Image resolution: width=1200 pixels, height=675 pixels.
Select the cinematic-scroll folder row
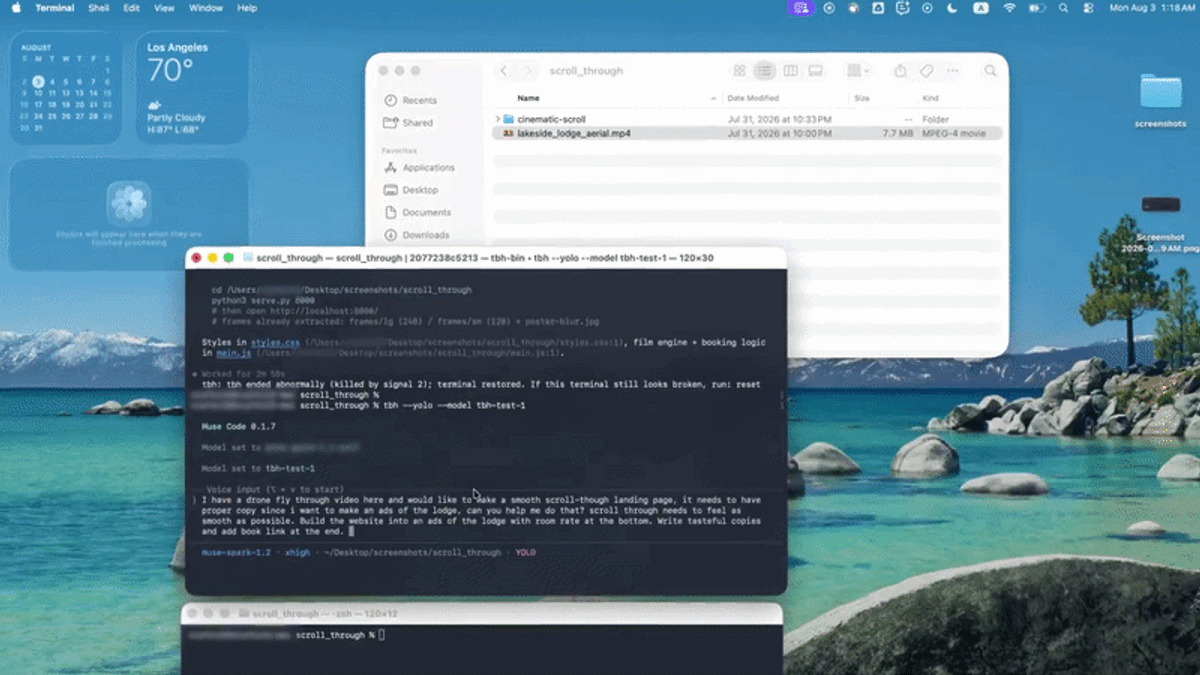(747, 119)
